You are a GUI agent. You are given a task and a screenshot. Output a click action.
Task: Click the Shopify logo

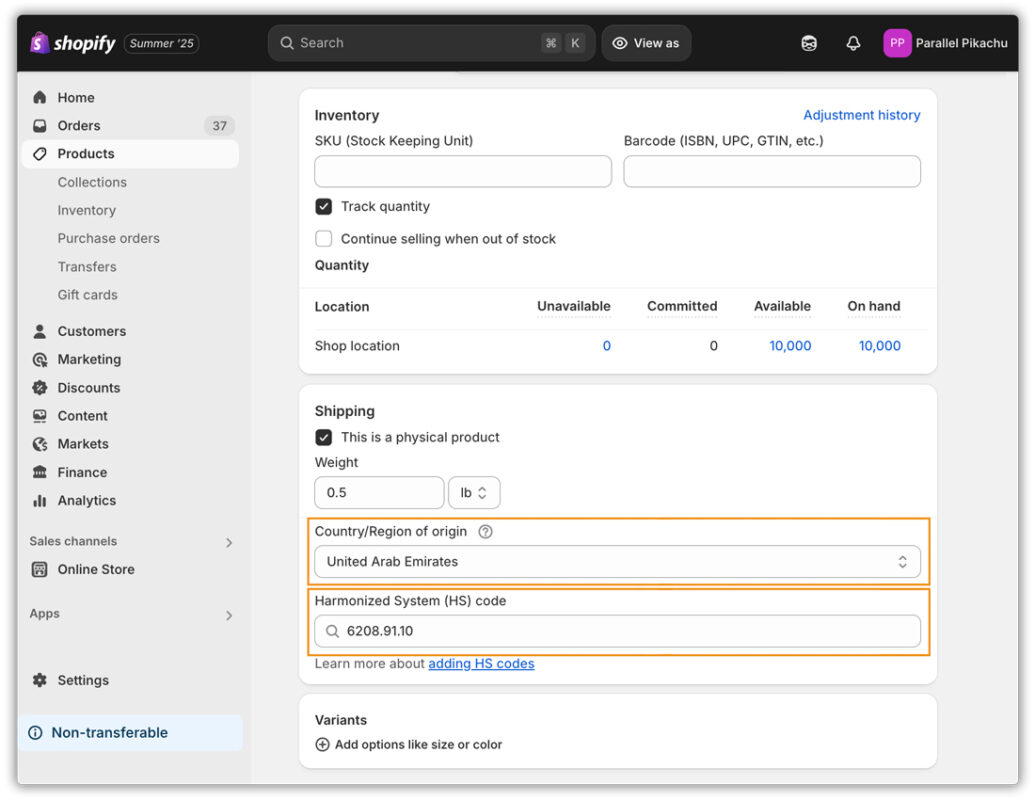point(73,43)
